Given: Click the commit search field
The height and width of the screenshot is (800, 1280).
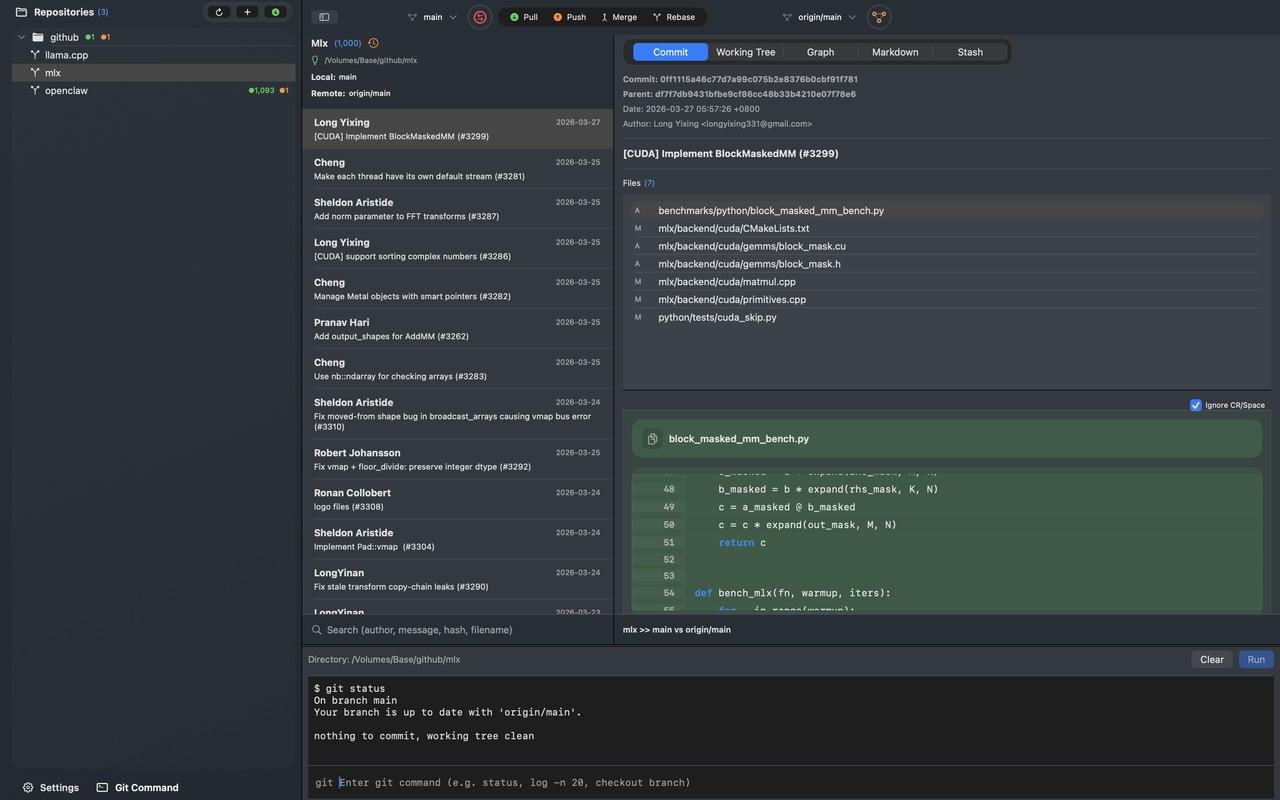Looking at the screenshot, I should 460,630.
